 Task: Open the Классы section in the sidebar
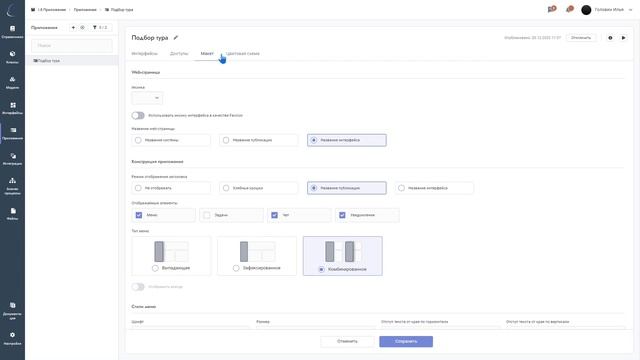(12, 57)
